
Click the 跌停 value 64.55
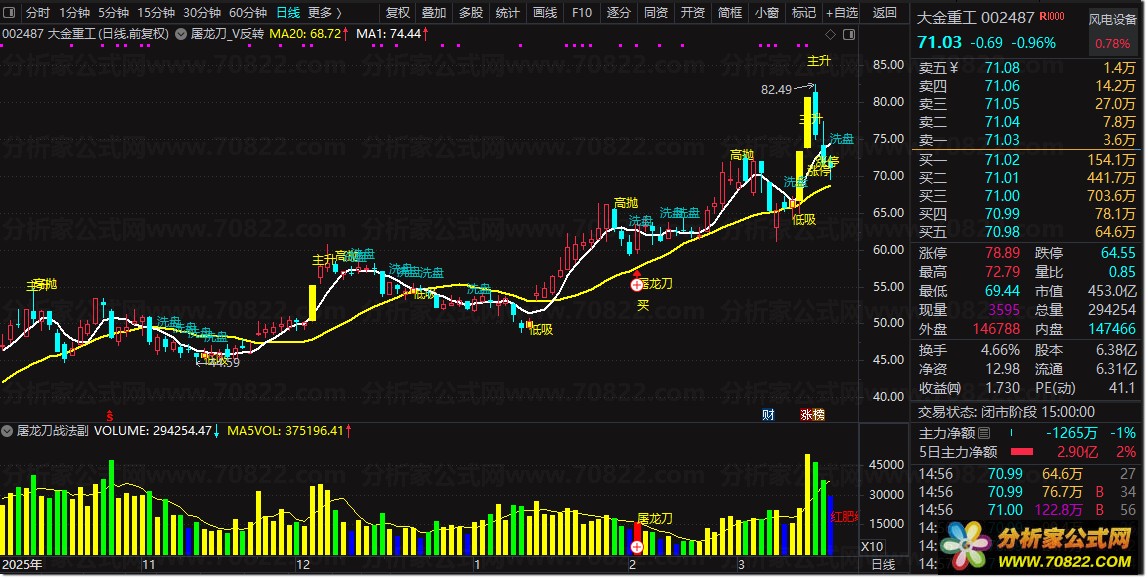coord(1118,253)
